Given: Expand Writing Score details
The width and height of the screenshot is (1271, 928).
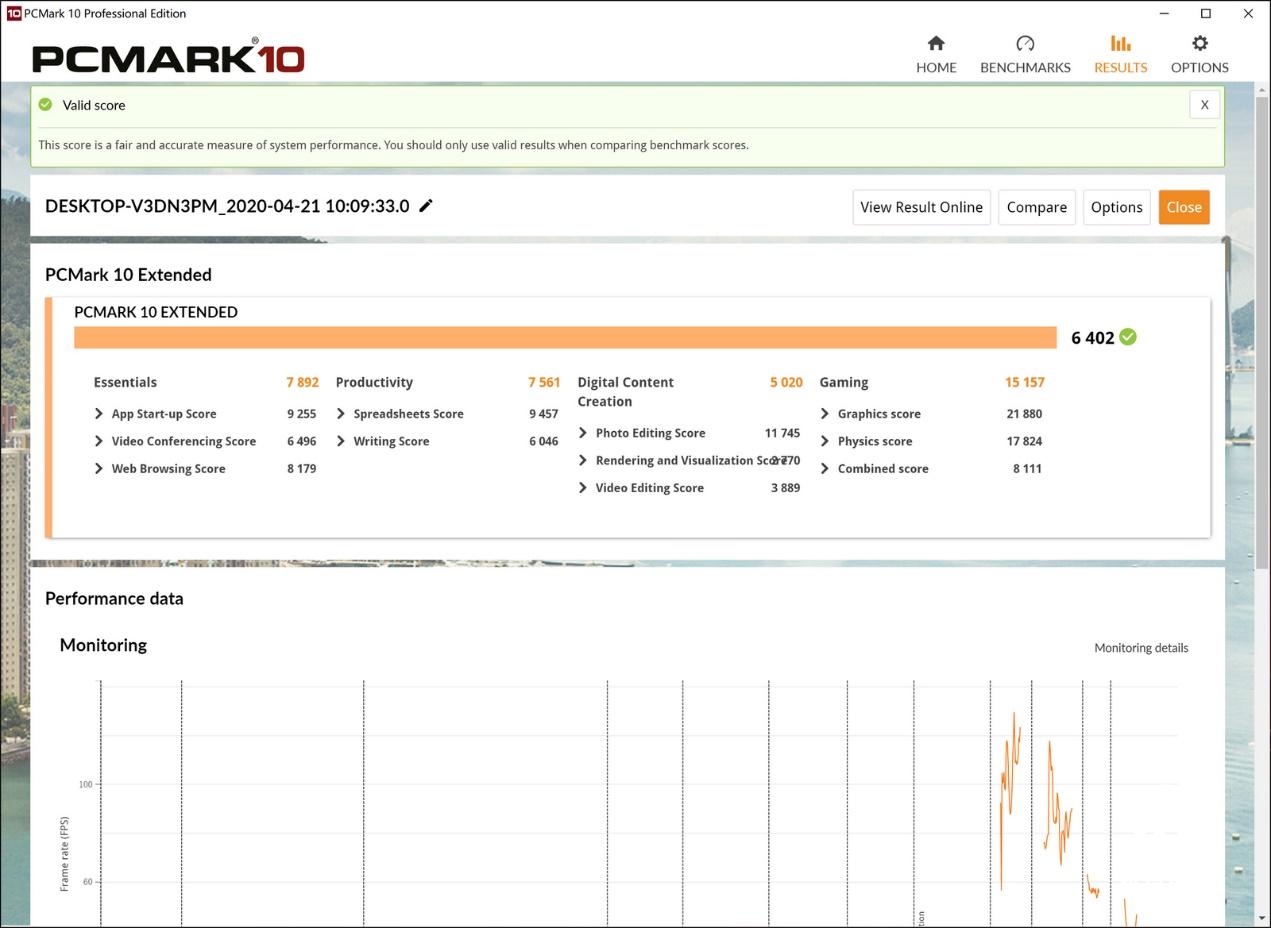Looking at the screenshot, I should [341, 441].
